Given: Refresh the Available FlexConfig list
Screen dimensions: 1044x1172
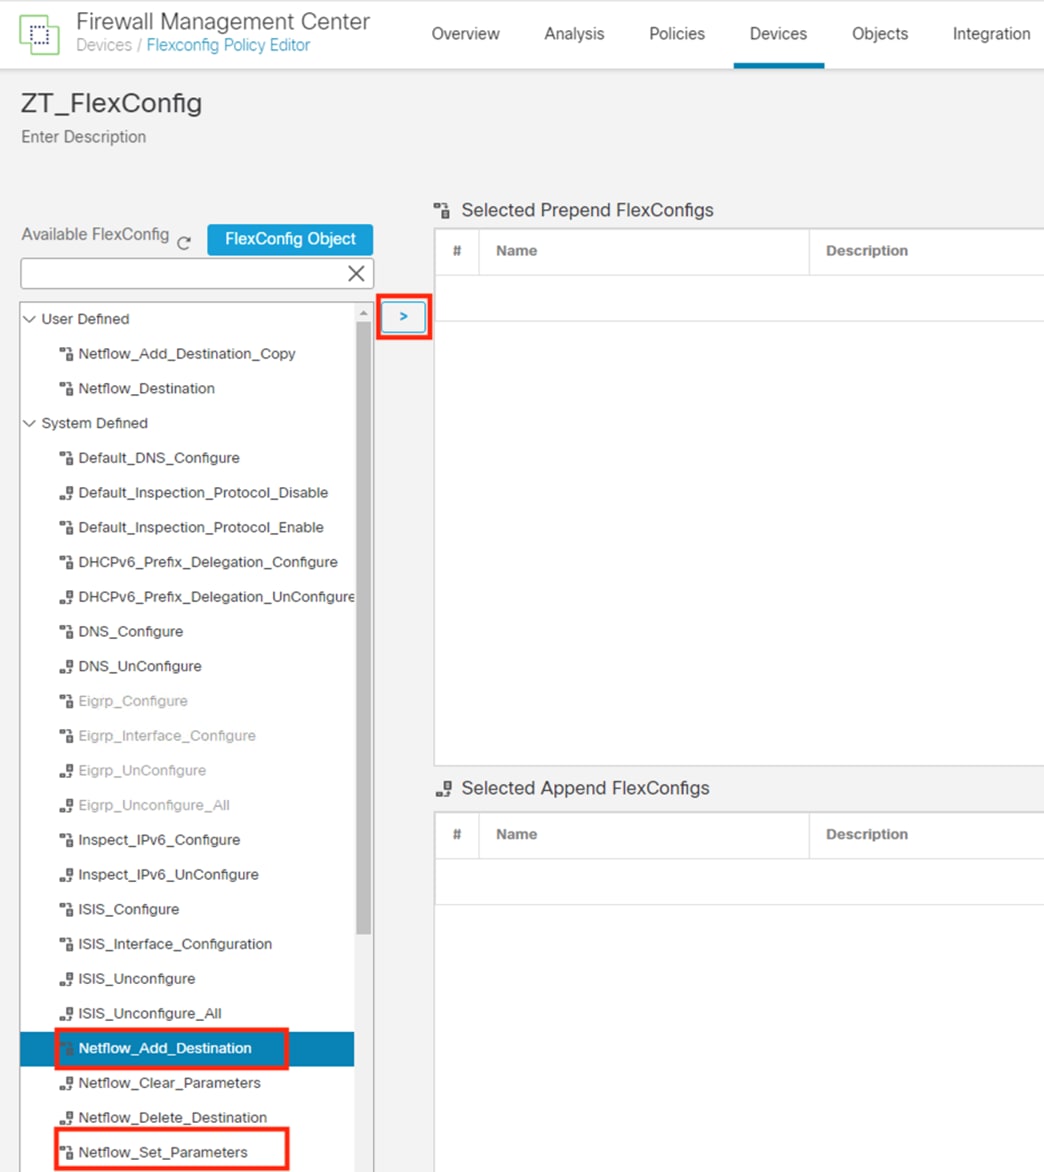Looking at the screenshot, I should [x=184, y=242].
